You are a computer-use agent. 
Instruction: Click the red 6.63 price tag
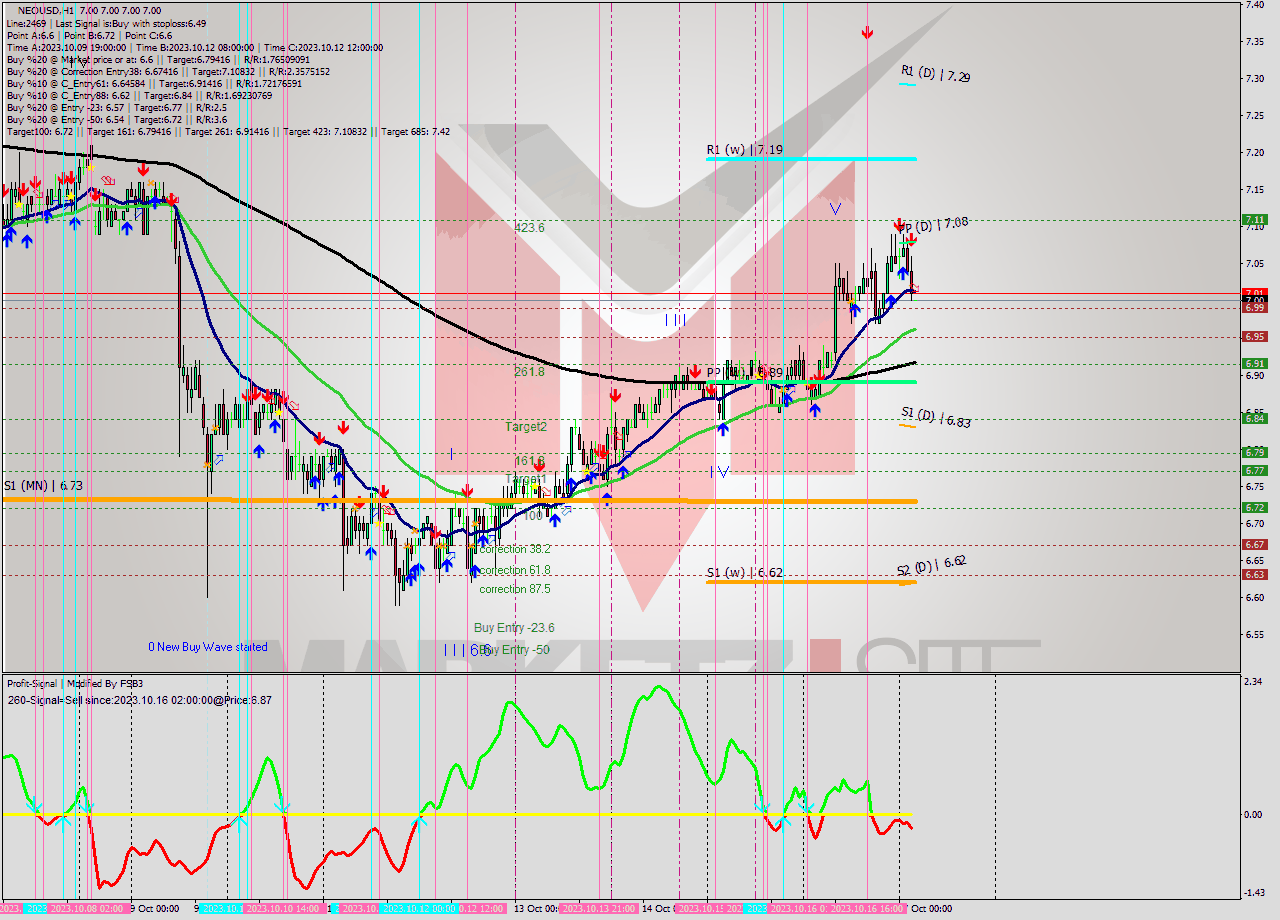[x=1254, y=574]
